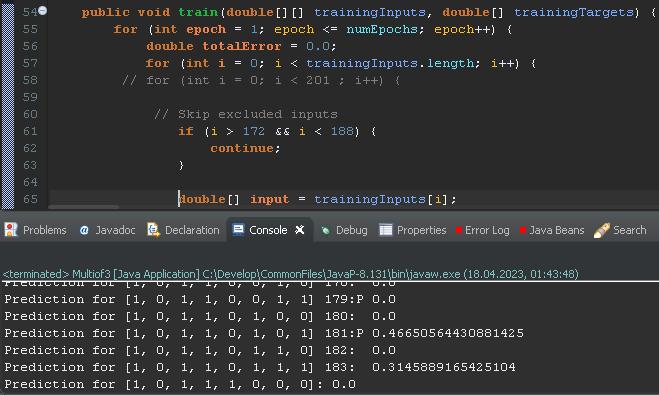Click the Debug bug icon
The image size is (659, 395).
pos(326,230)
